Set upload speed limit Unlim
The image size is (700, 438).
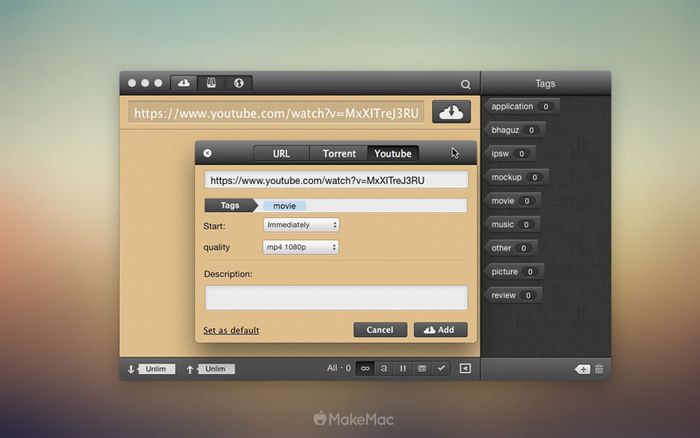click(216, 369)
